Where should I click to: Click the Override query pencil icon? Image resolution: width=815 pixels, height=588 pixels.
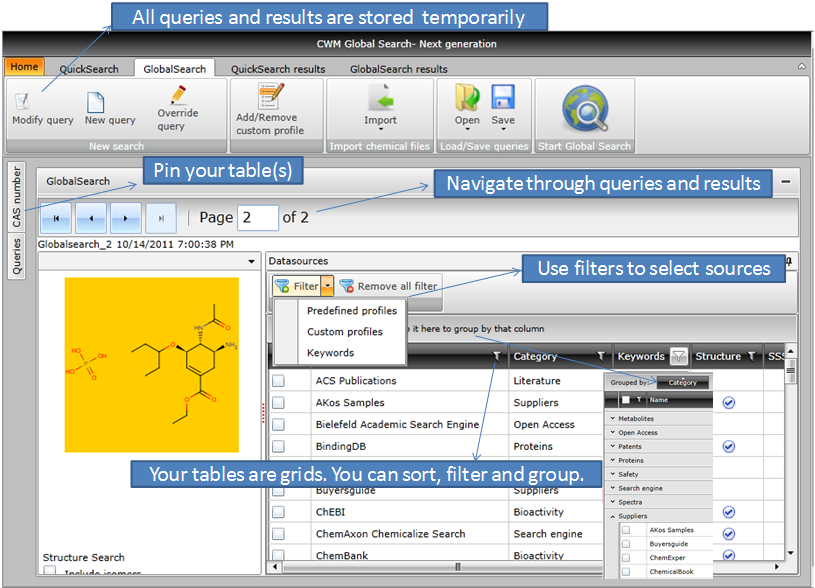(178, 96)
